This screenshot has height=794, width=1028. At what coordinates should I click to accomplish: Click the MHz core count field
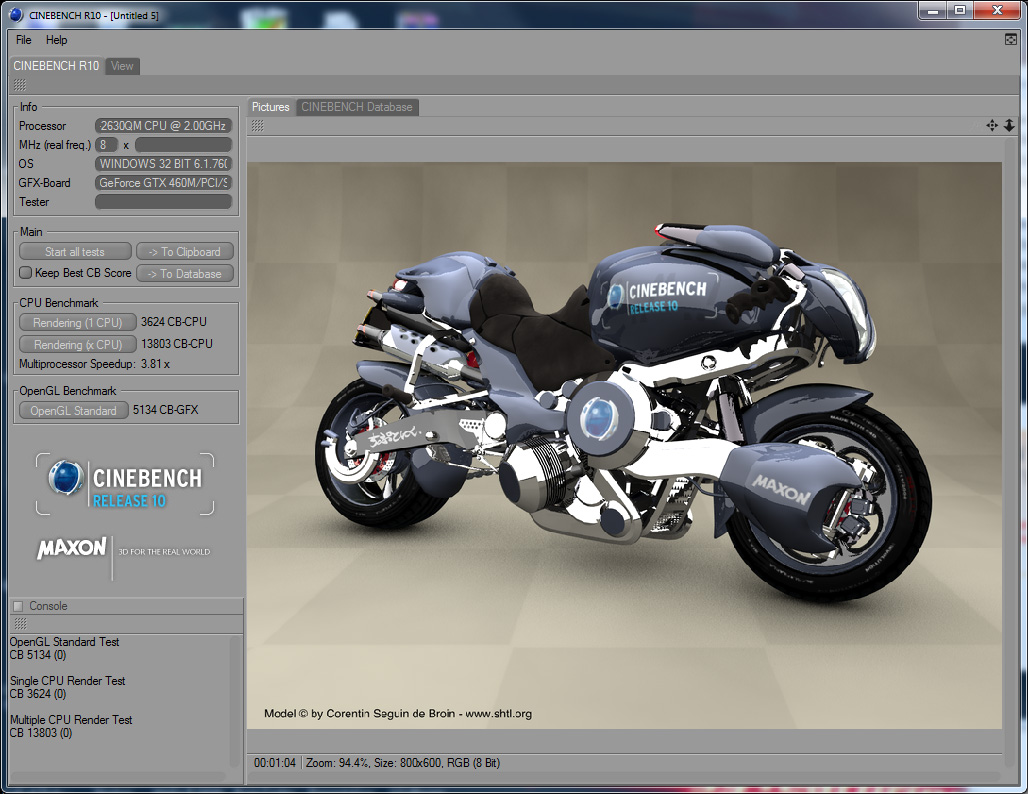click(106, 145)
